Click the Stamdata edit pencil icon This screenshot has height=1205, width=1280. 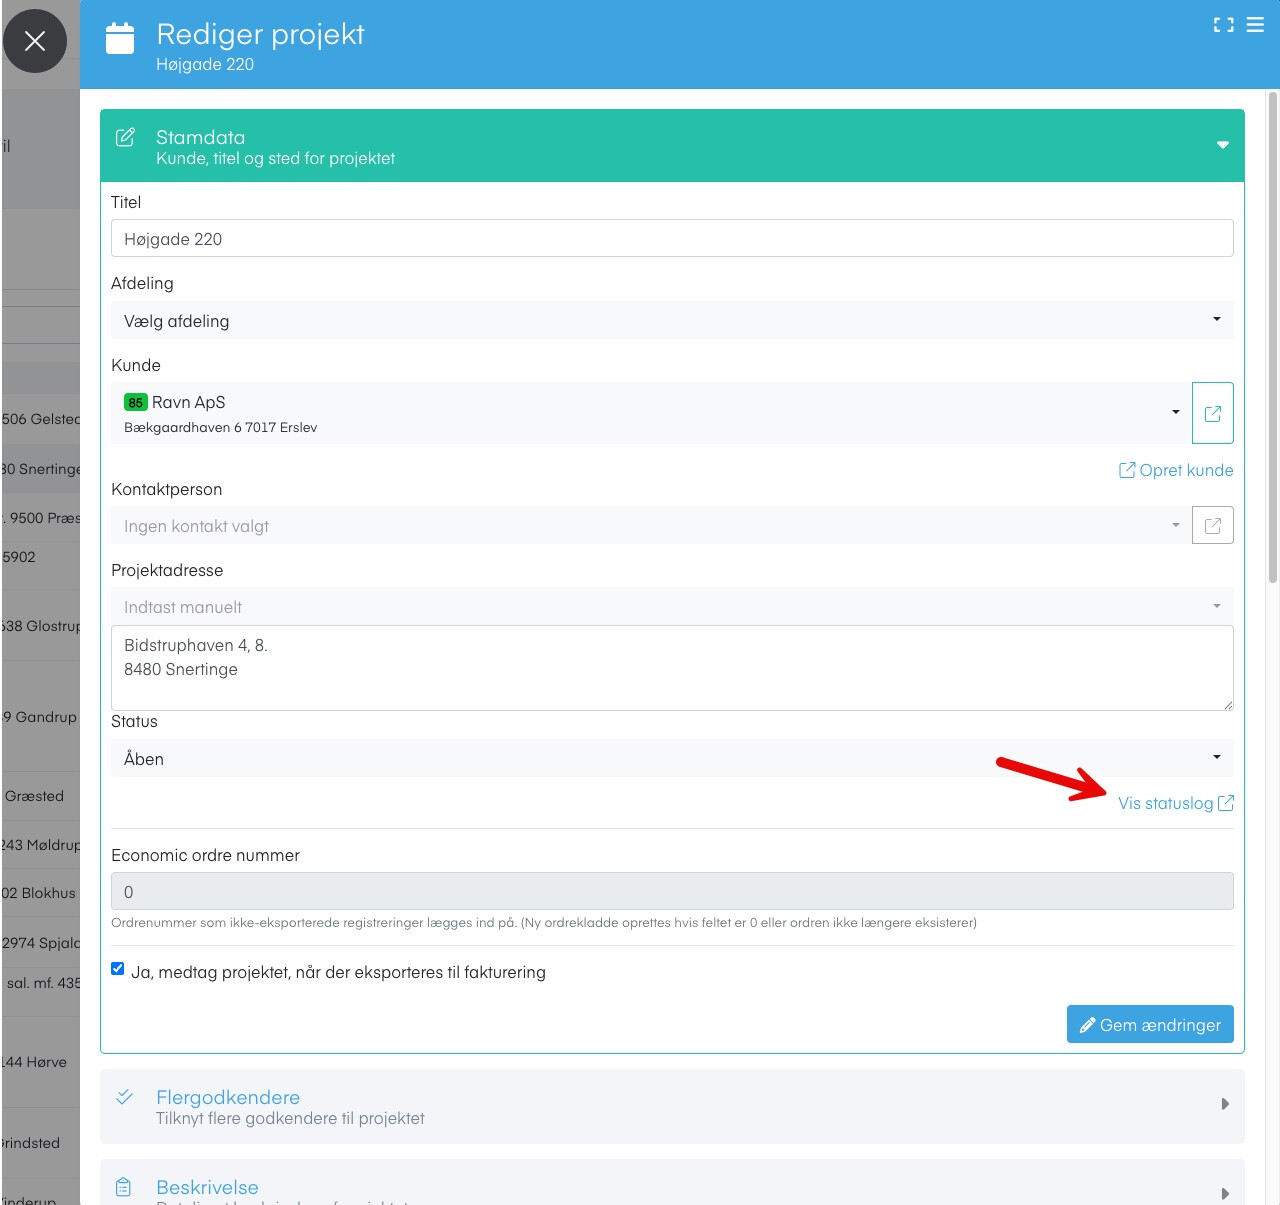tap(125, 137)
